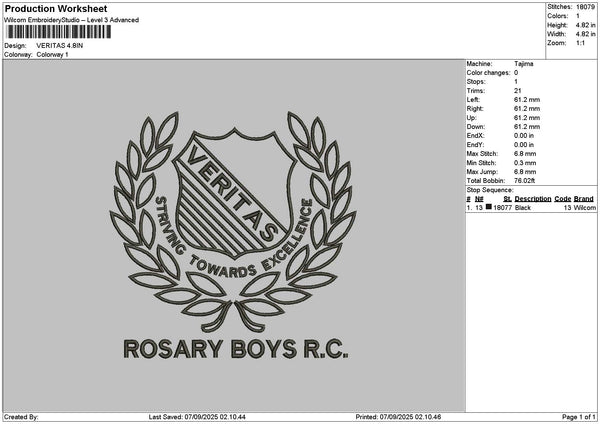Click the design name 'VERITAS 4.8IN'
Screen dimensions: 600x424
pyautogui.click(x=60, y=46)
